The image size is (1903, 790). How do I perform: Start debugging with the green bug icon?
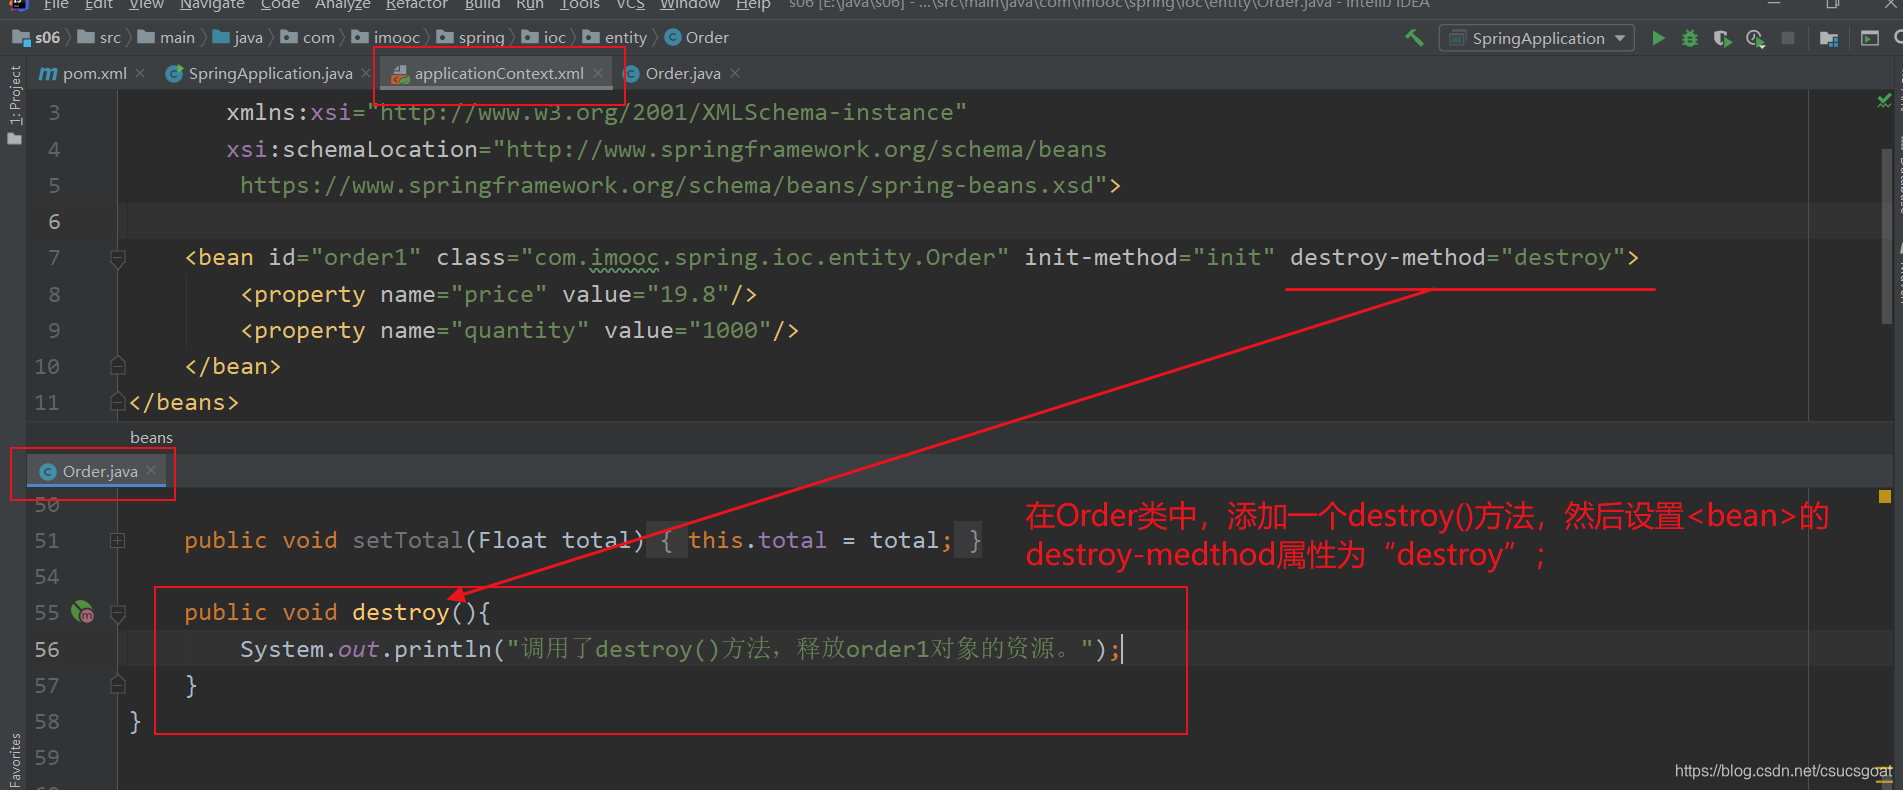click(x=1690, y=38)
